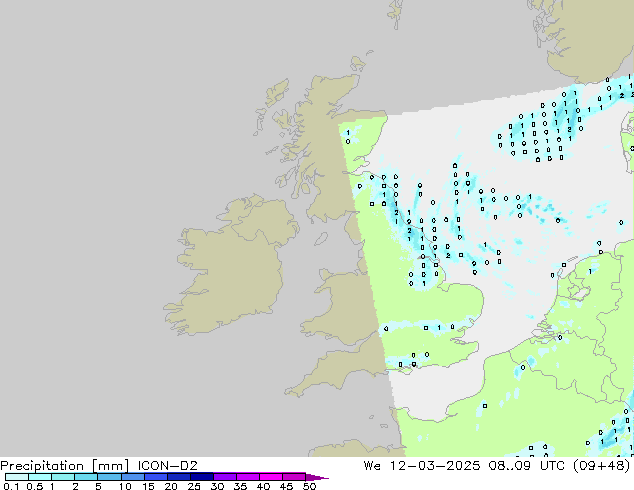634x490 pixels.
Task: Select the 45–50 mm legend swatch
Action: (x=294, y=477)
